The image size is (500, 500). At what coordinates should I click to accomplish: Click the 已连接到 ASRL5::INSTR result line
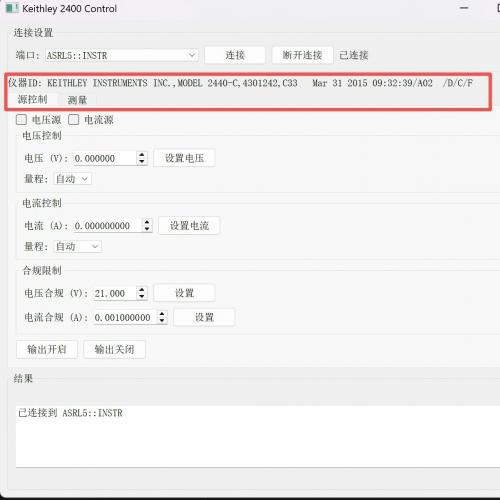[71, 413]
